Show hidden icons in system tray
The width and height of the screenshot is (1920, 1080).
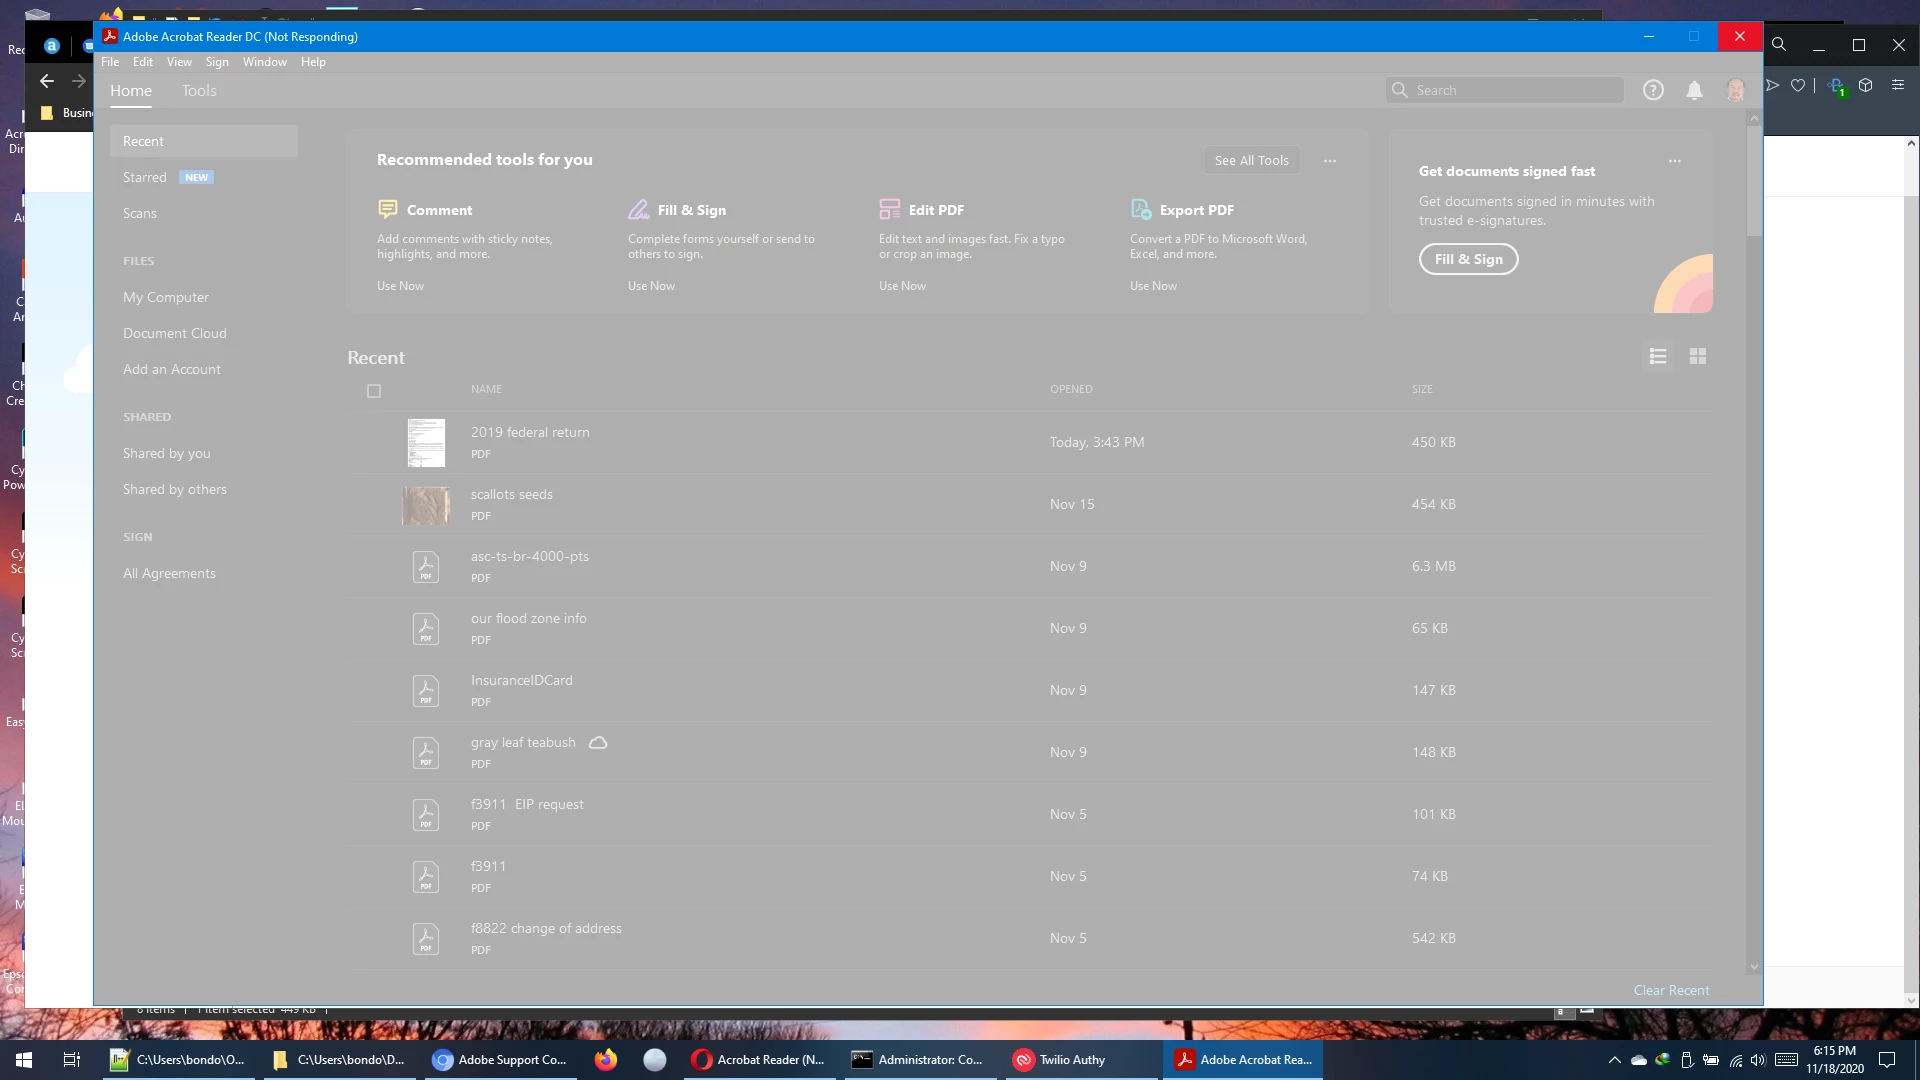1614,1060
